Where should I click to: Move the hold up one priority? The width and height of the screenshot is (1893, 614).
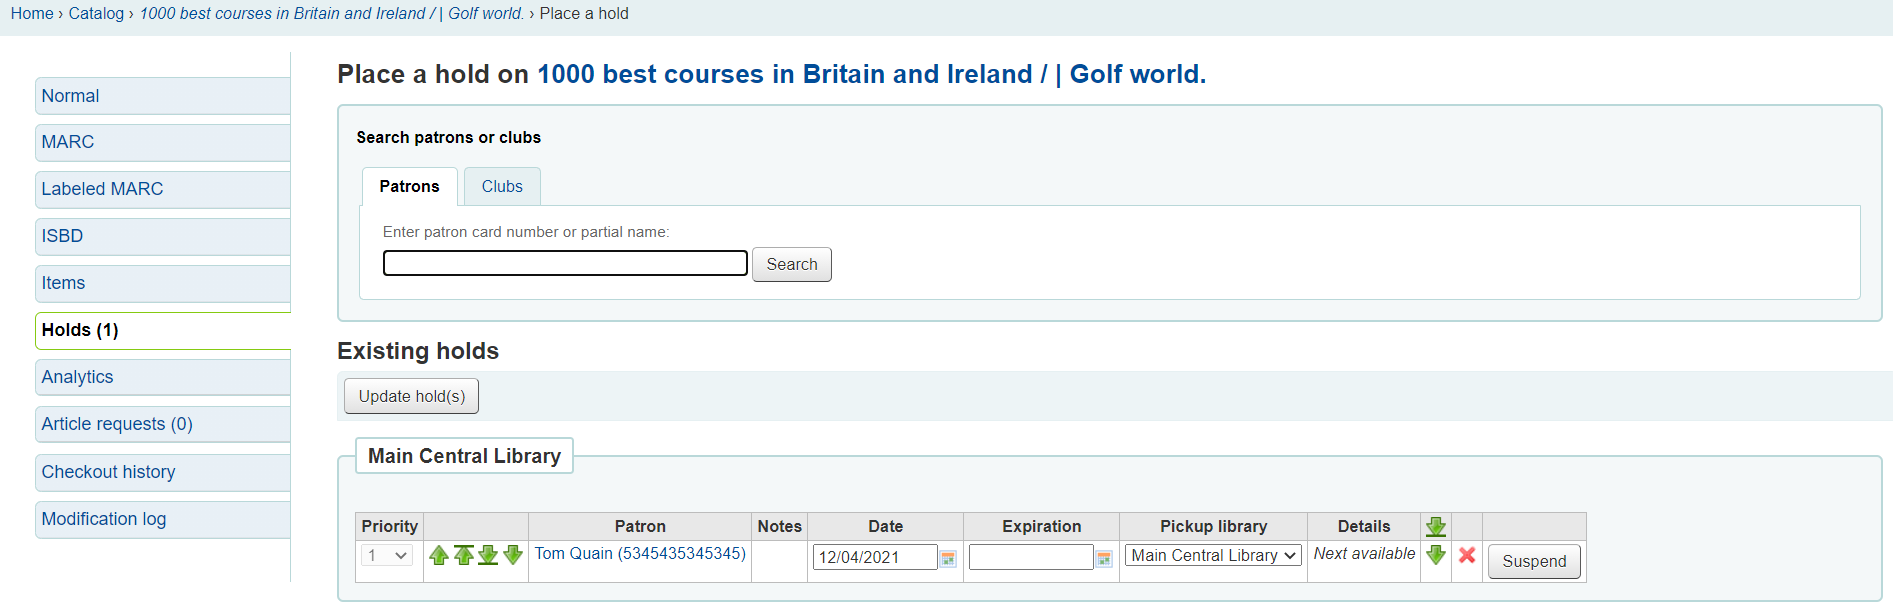(438, 555)
